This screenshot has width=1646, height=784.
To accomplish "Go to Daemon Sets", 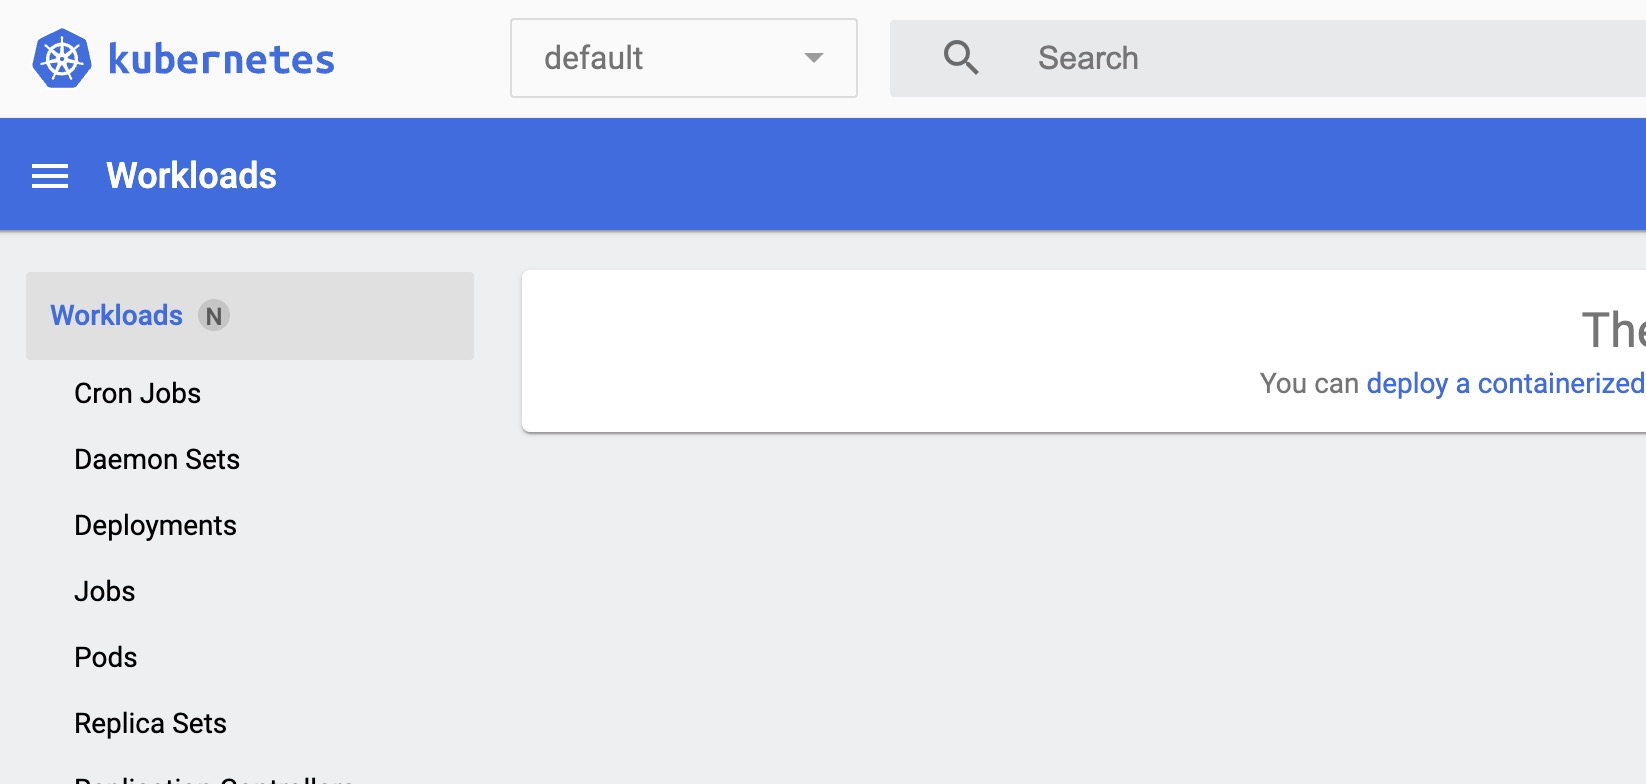I will 157,460.
